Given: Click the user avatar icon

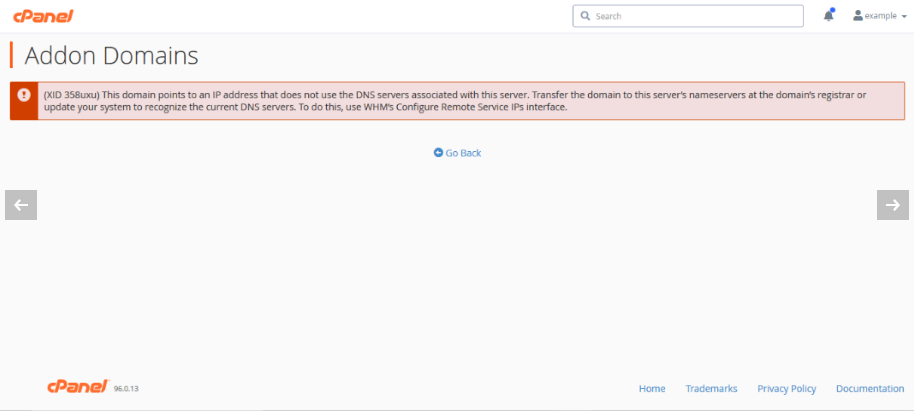Looking at the screenshot, I should pyautogui.click(x=857, y=16).
